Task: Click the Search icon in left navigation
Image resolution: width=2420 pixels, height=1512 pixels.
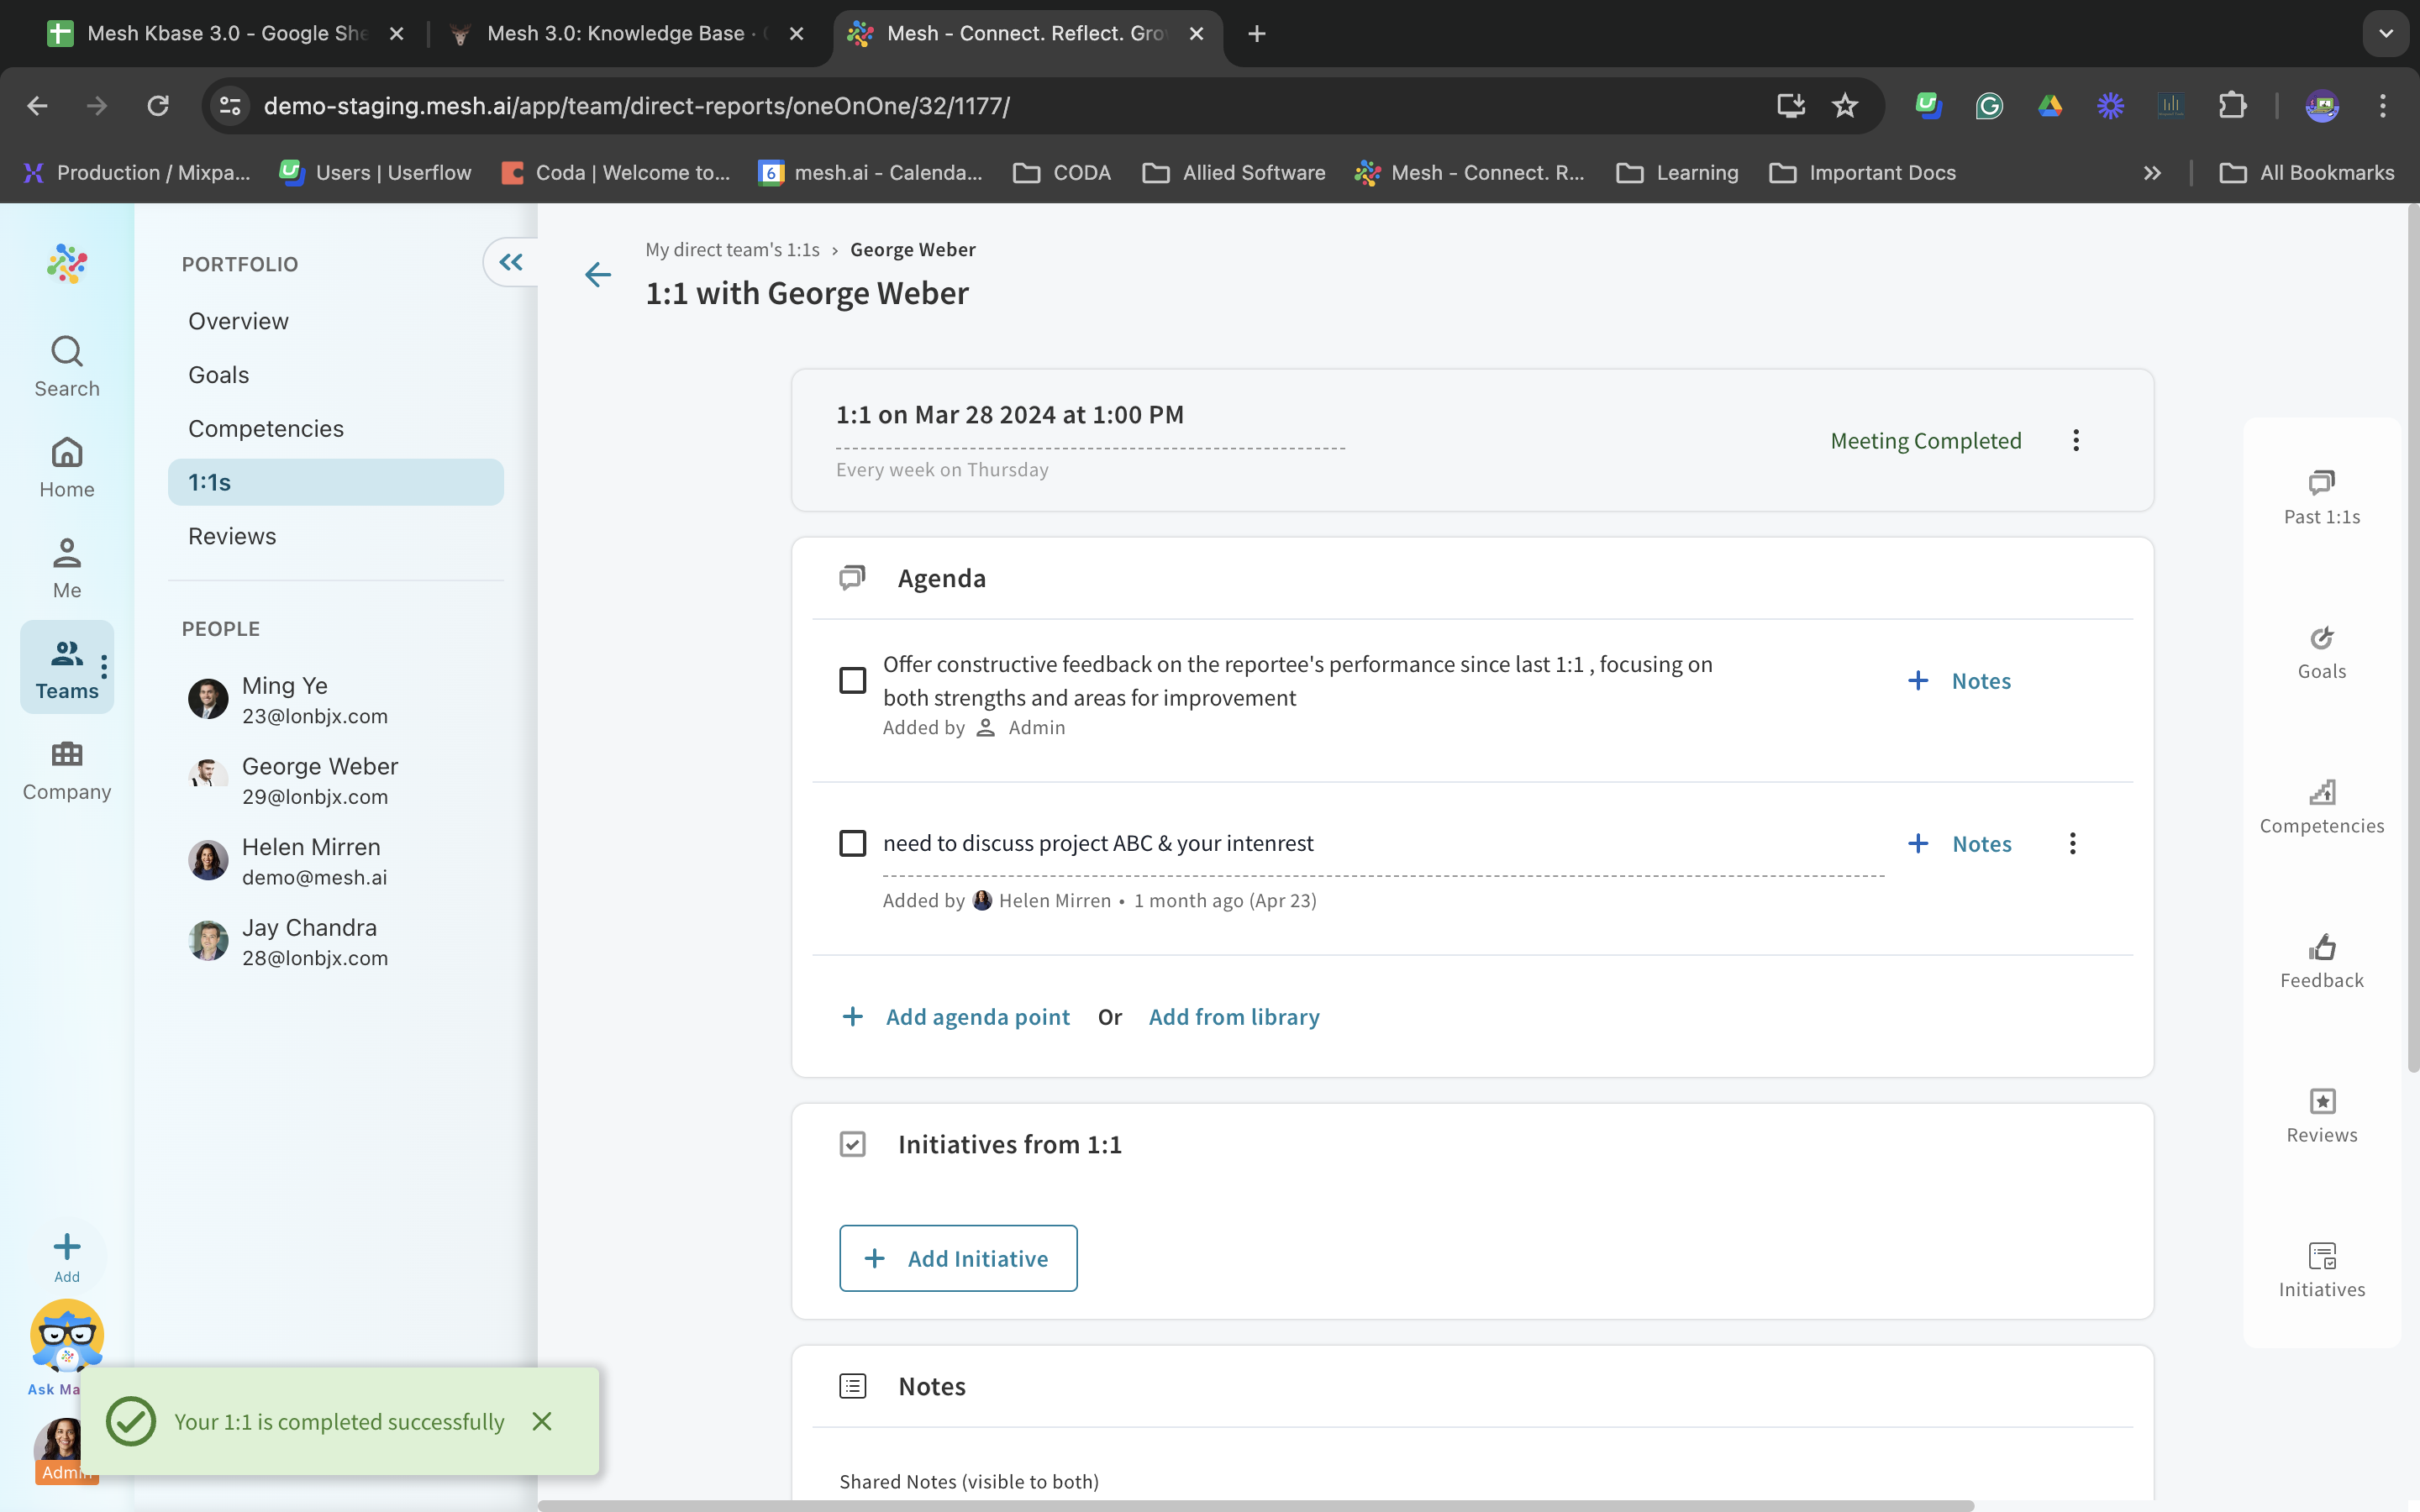Action: pyautogui.click(x=67, y=352)
